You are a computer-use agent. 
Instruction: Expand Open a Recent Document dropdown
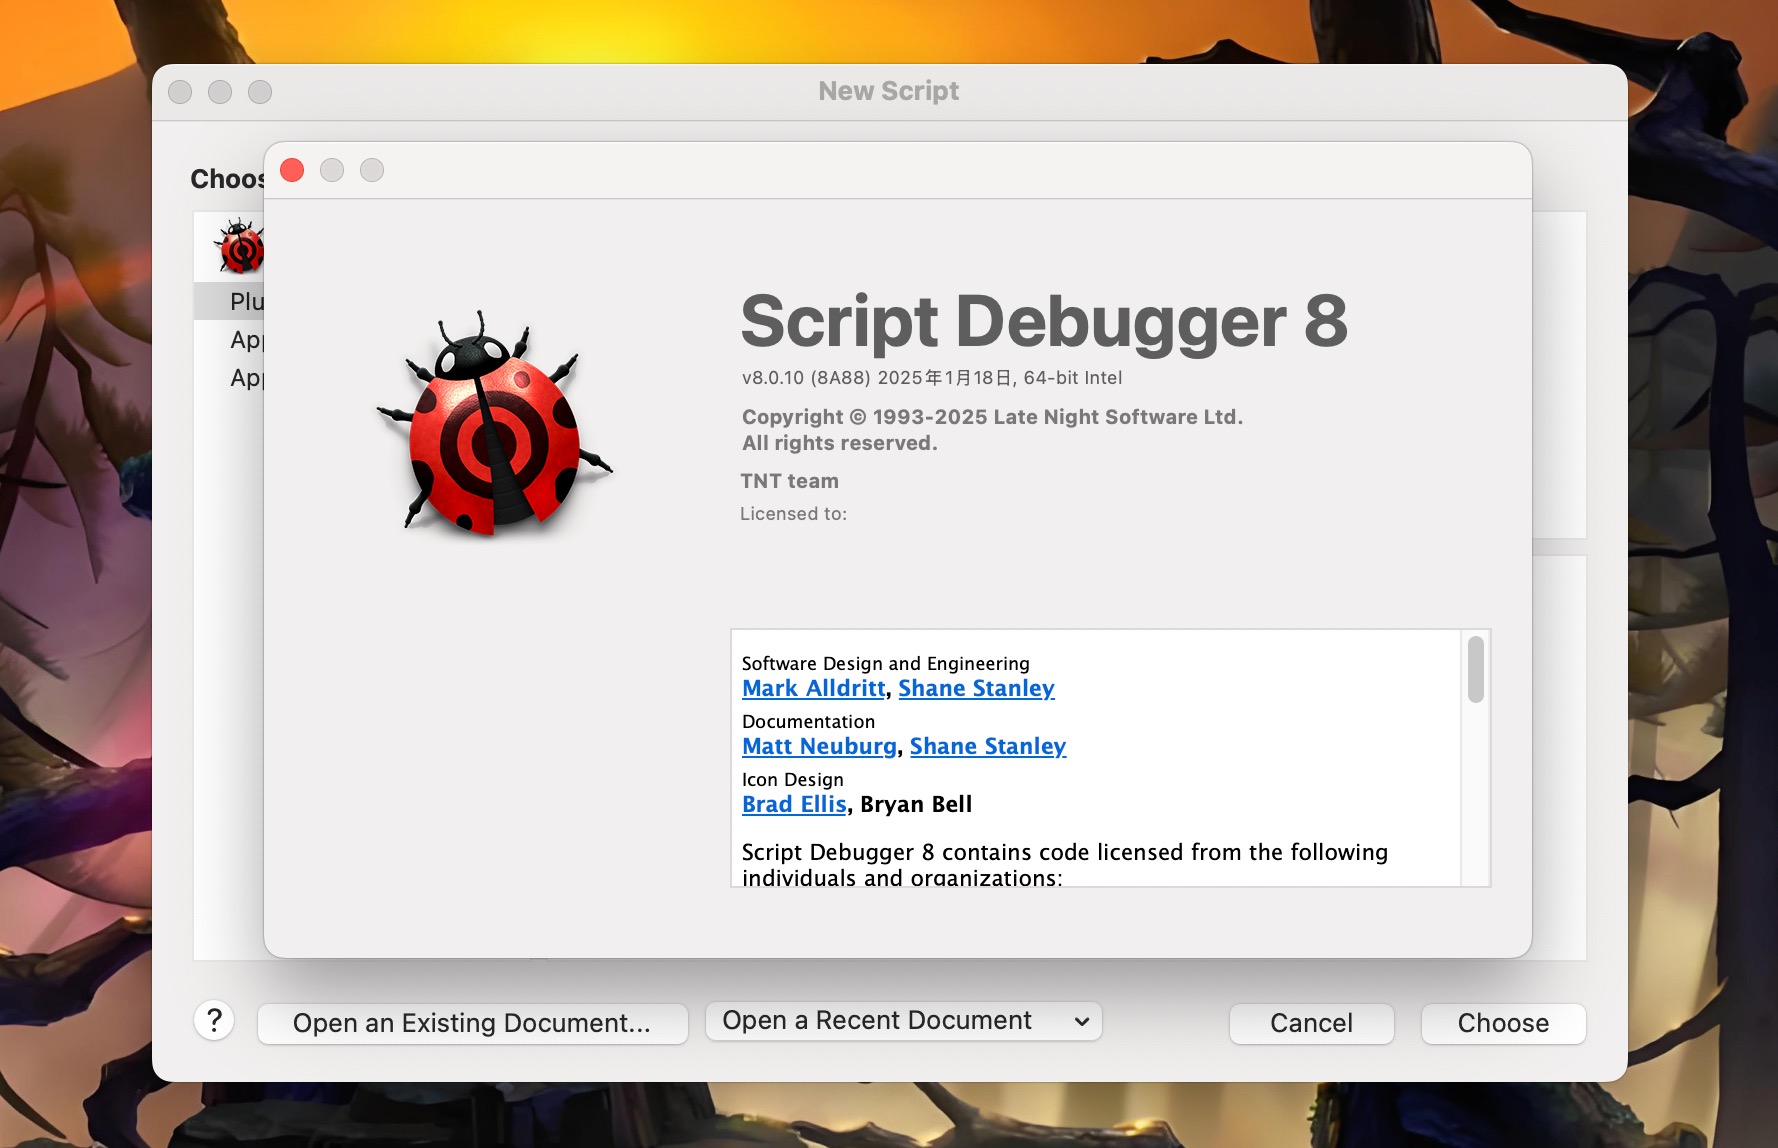(x=904, y=1021)
